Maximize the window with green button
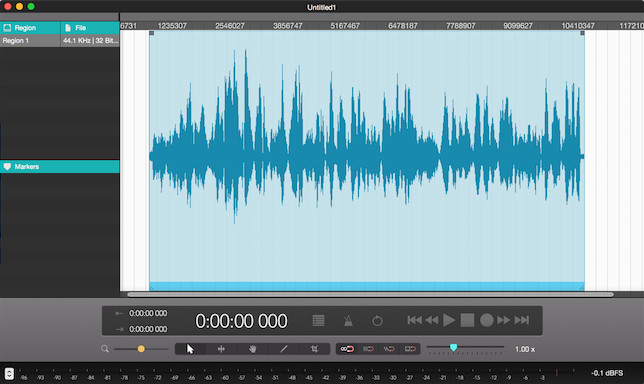 pos(31,7)
